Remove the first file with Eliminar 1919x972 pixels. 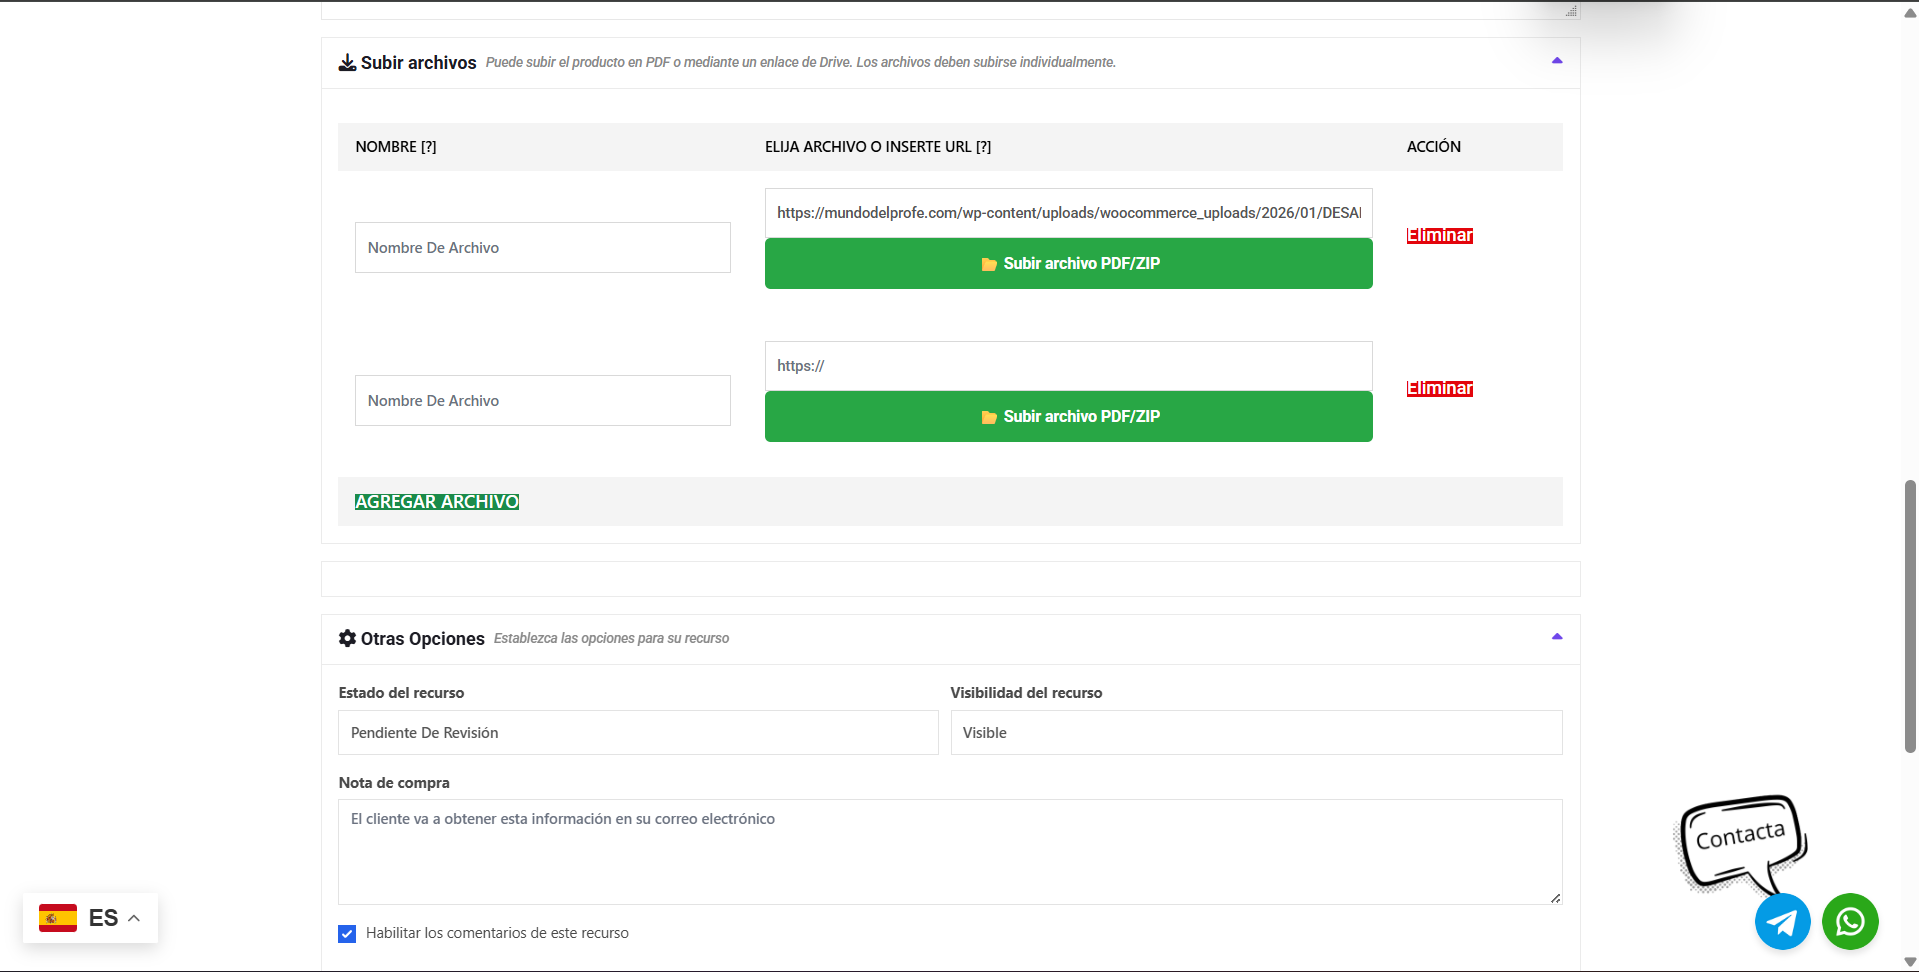(1439, 236)
